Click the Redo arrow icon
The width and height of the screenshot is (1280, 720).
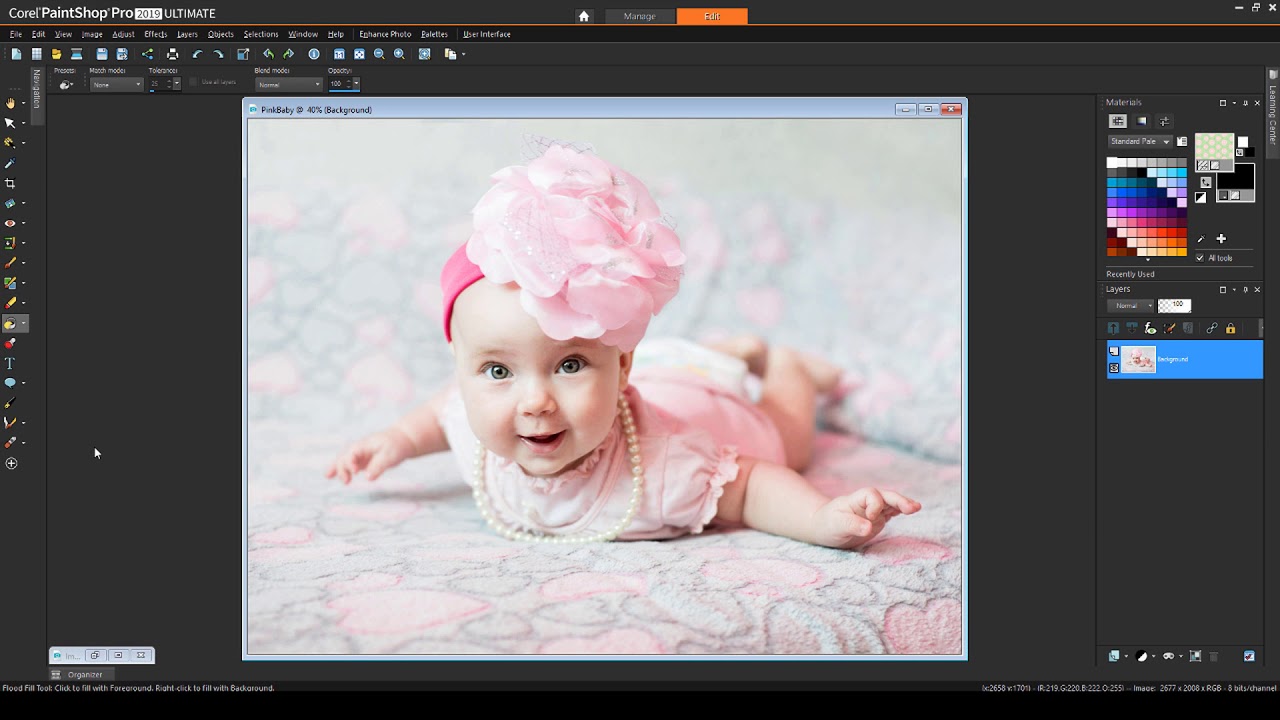[x=218, y=54]
